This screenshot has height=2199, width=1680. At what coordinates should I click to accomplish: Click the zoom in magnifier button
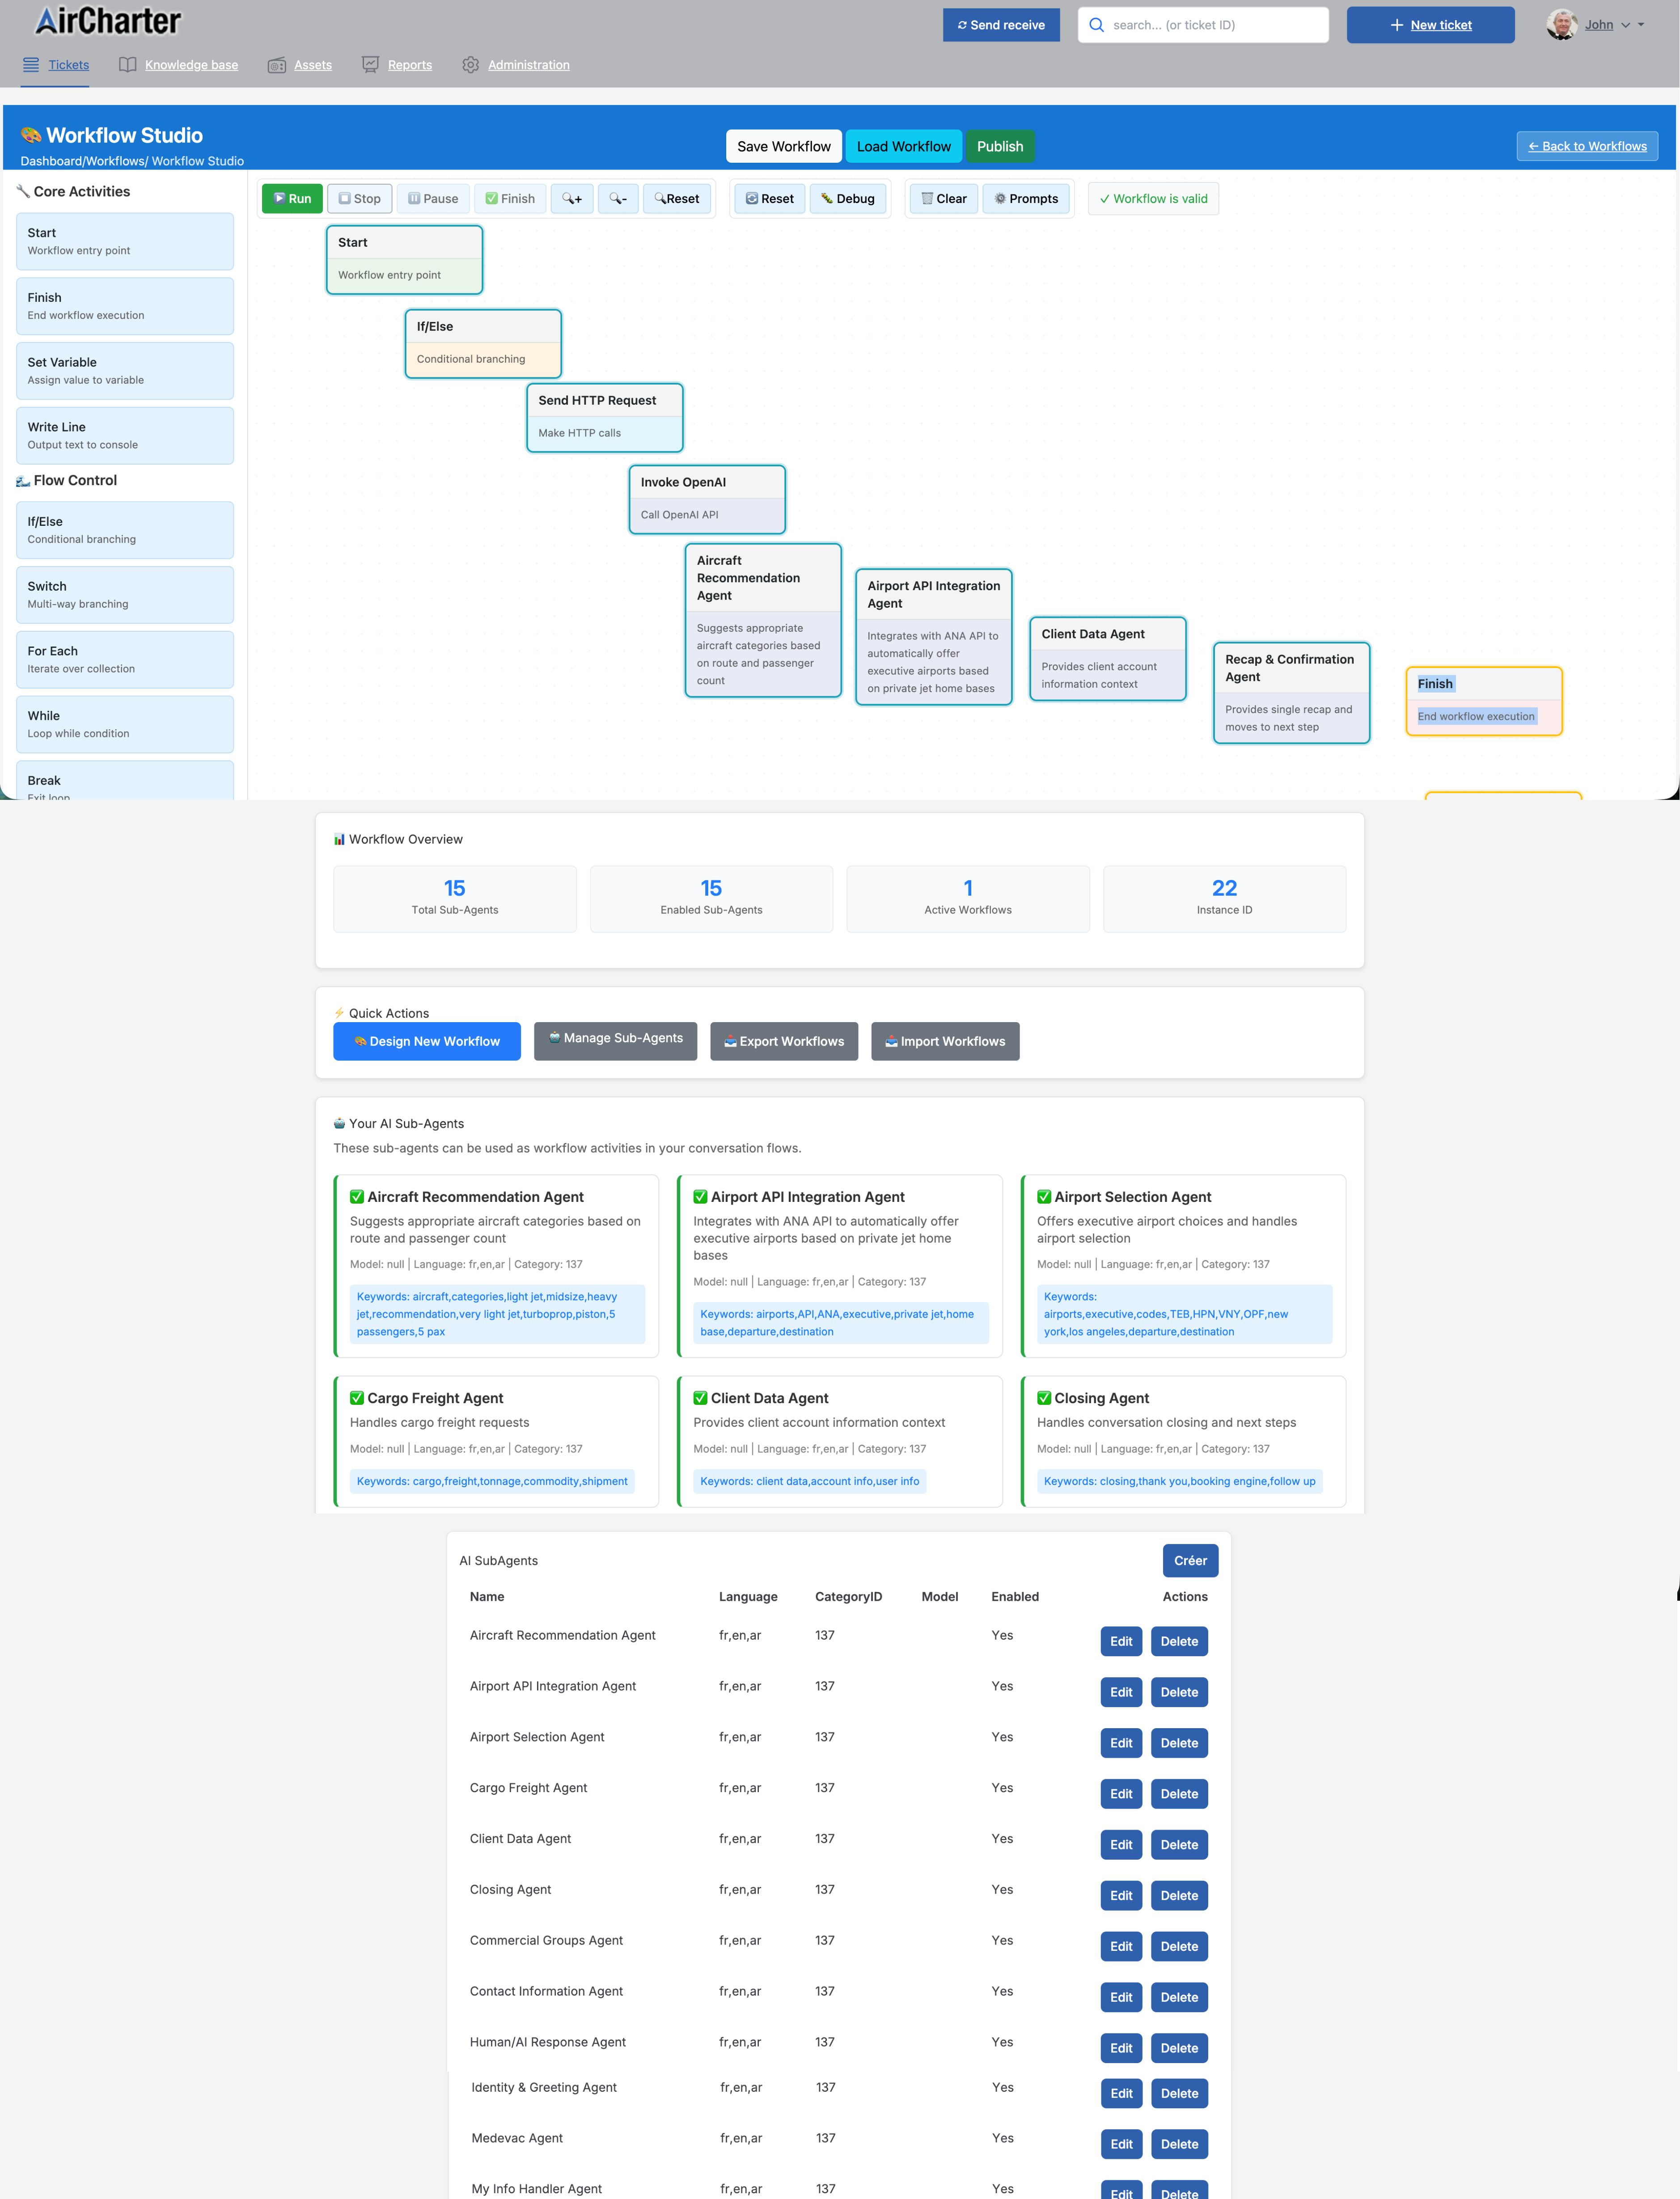(572, 198)
